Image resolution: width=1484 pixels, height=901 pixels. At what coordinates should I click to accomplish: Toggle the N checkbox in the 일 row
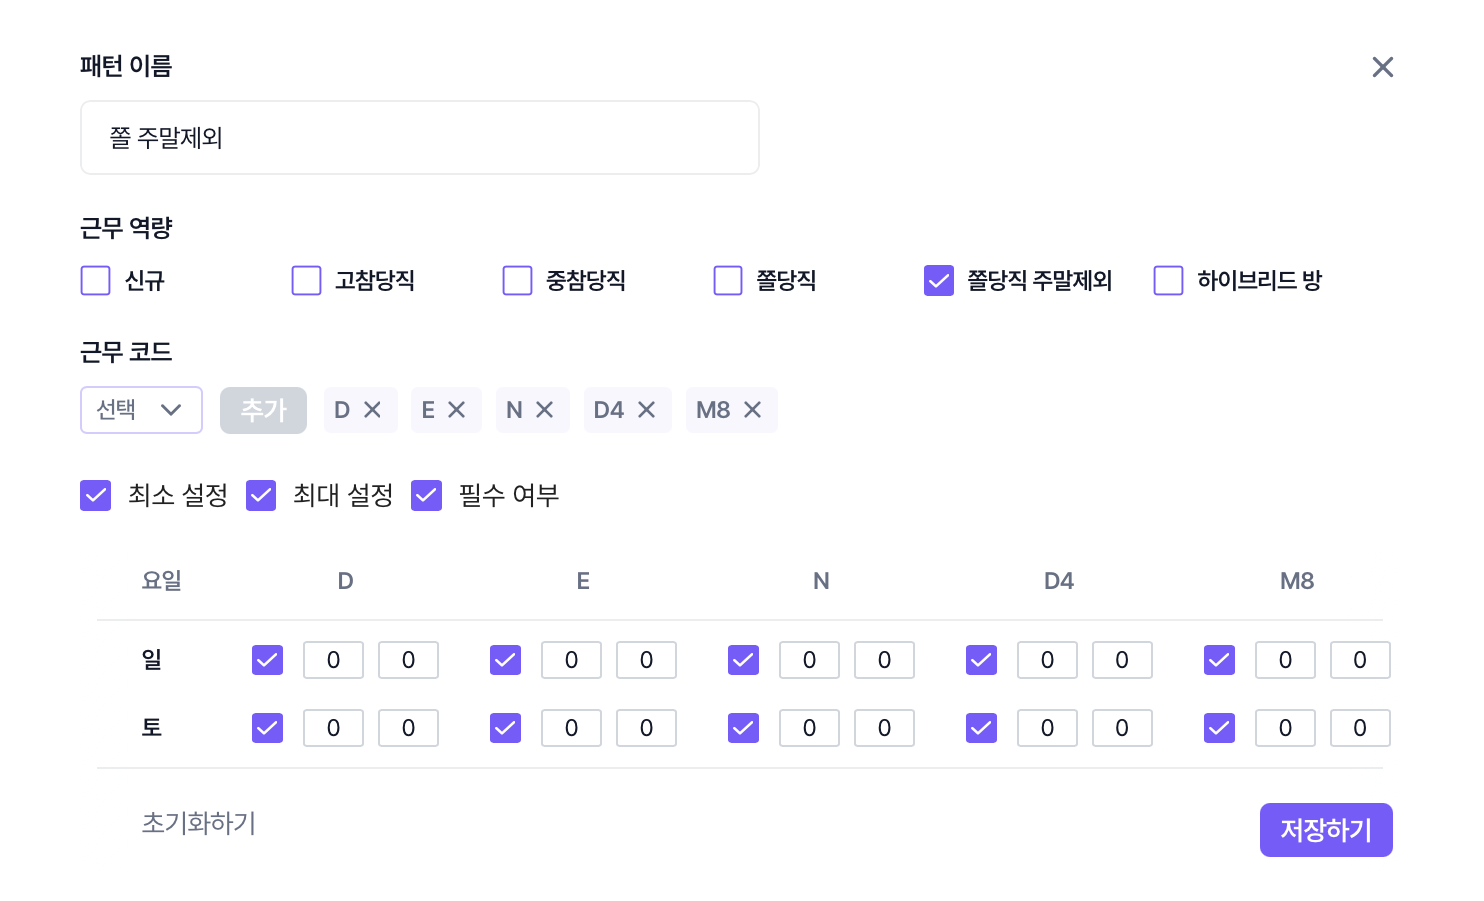744,660
